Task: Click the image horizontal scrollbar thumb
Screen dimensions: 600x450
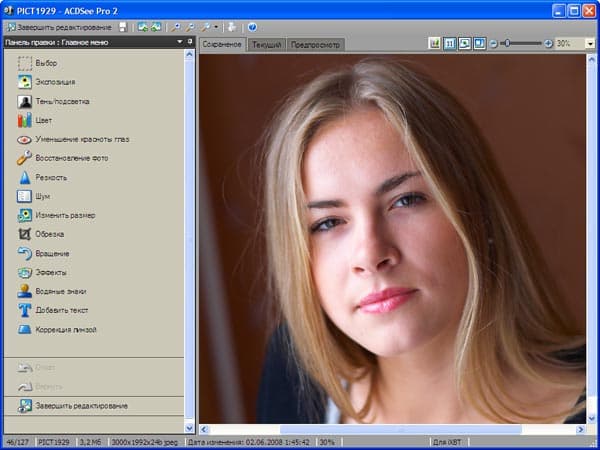Action: pyautogui.click(x=401, y=429)
